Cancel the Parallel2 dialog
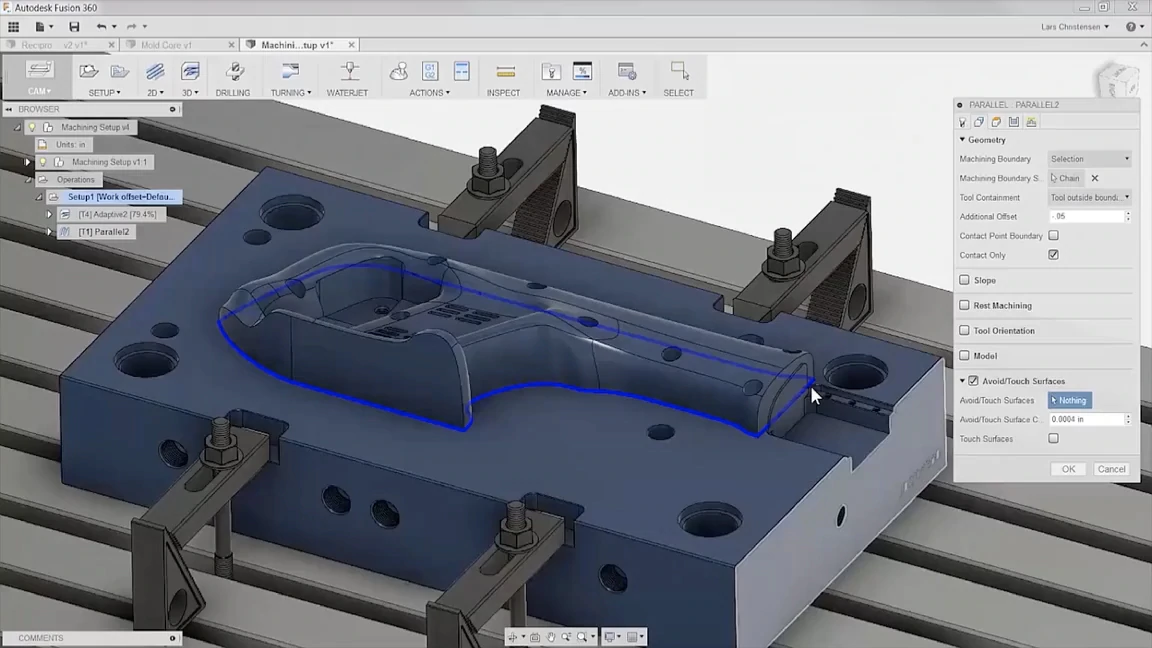The width and height of the screenshot is (1152, 648). (1111, 468)
